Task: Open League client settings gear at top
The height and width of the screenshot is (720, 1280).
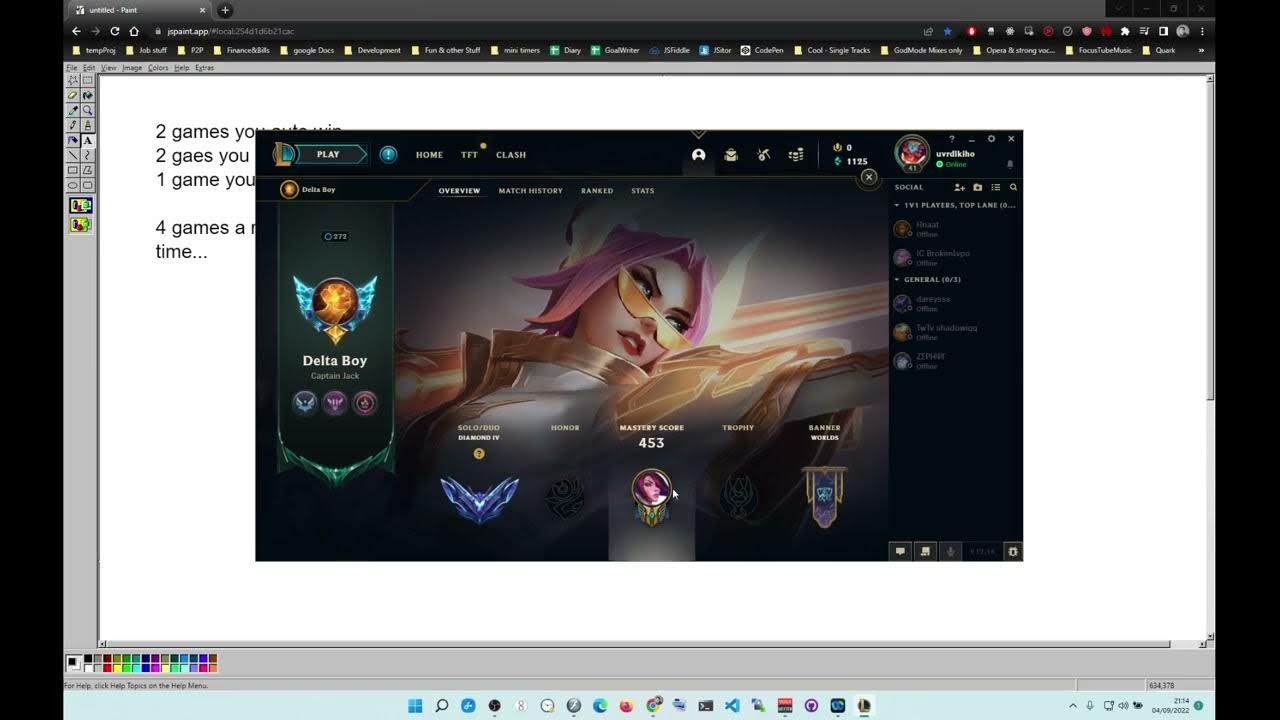Action: [991, 139]
